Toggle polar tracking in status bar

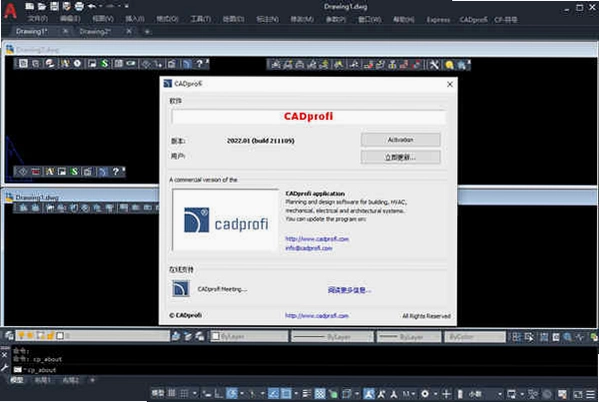point(232,394)
